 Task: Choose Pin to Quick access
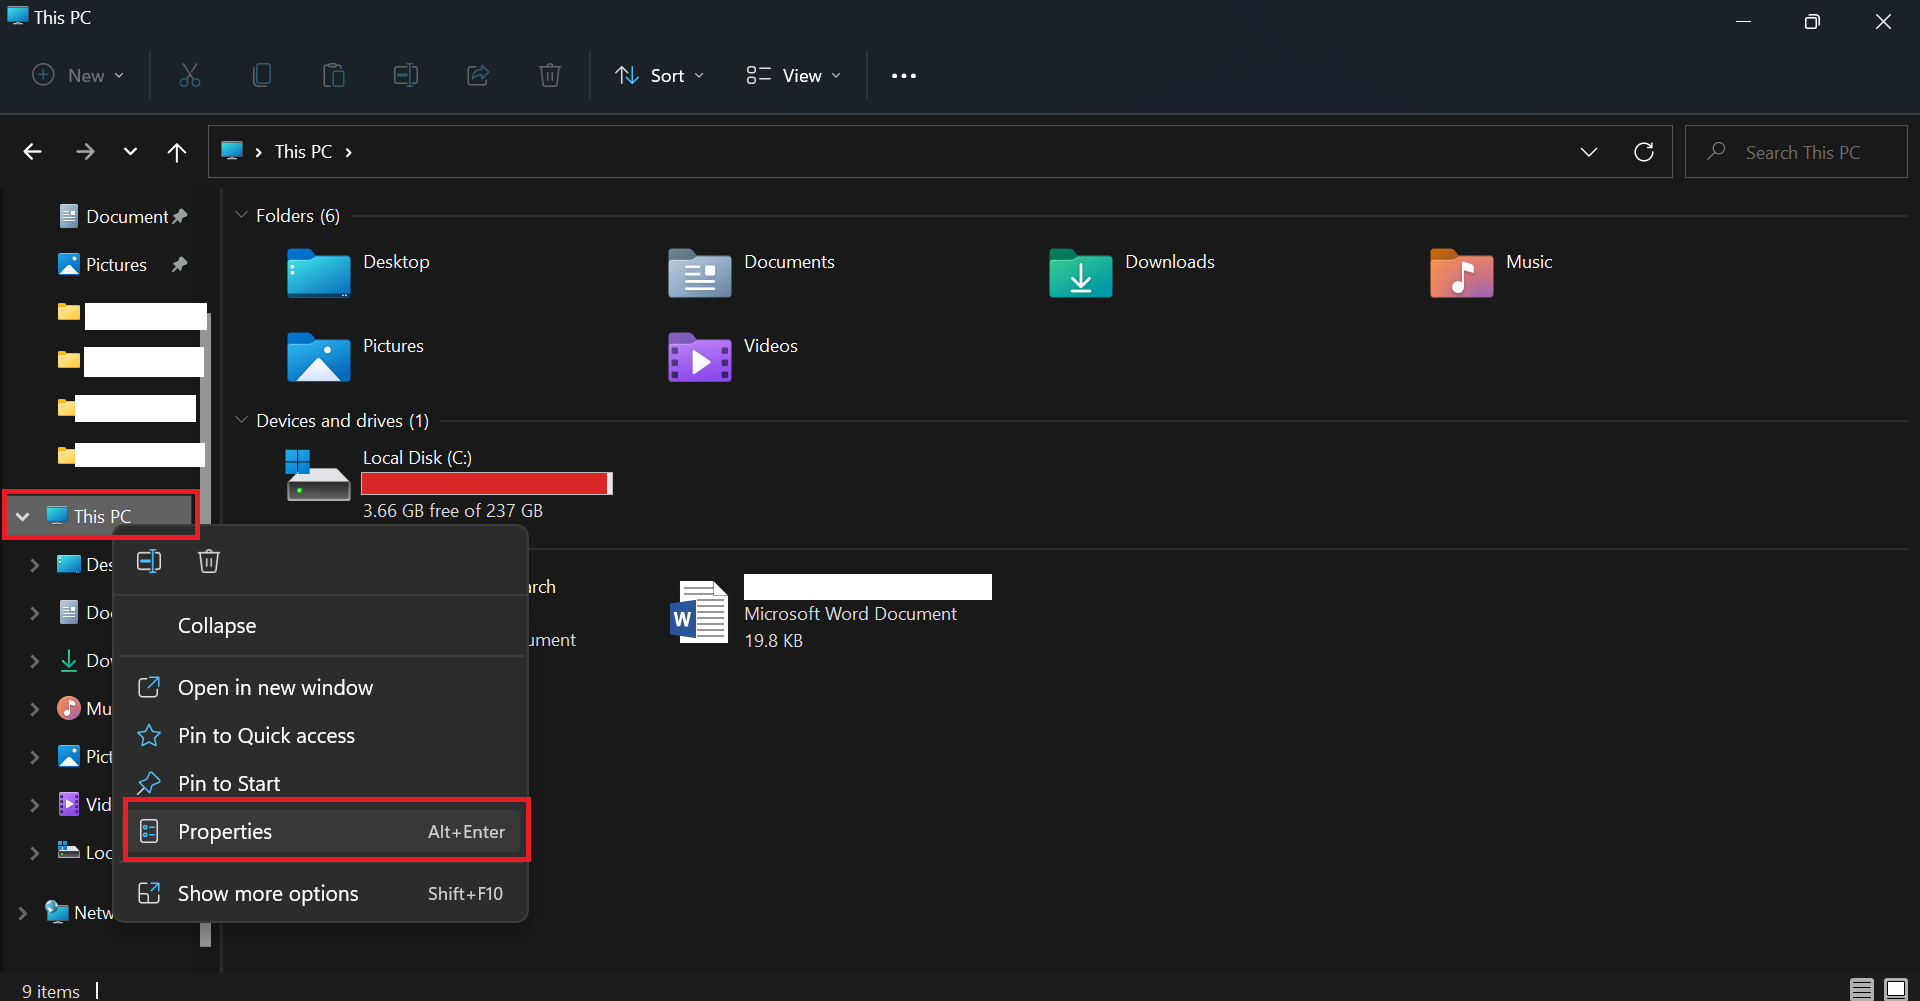(266, 736)
